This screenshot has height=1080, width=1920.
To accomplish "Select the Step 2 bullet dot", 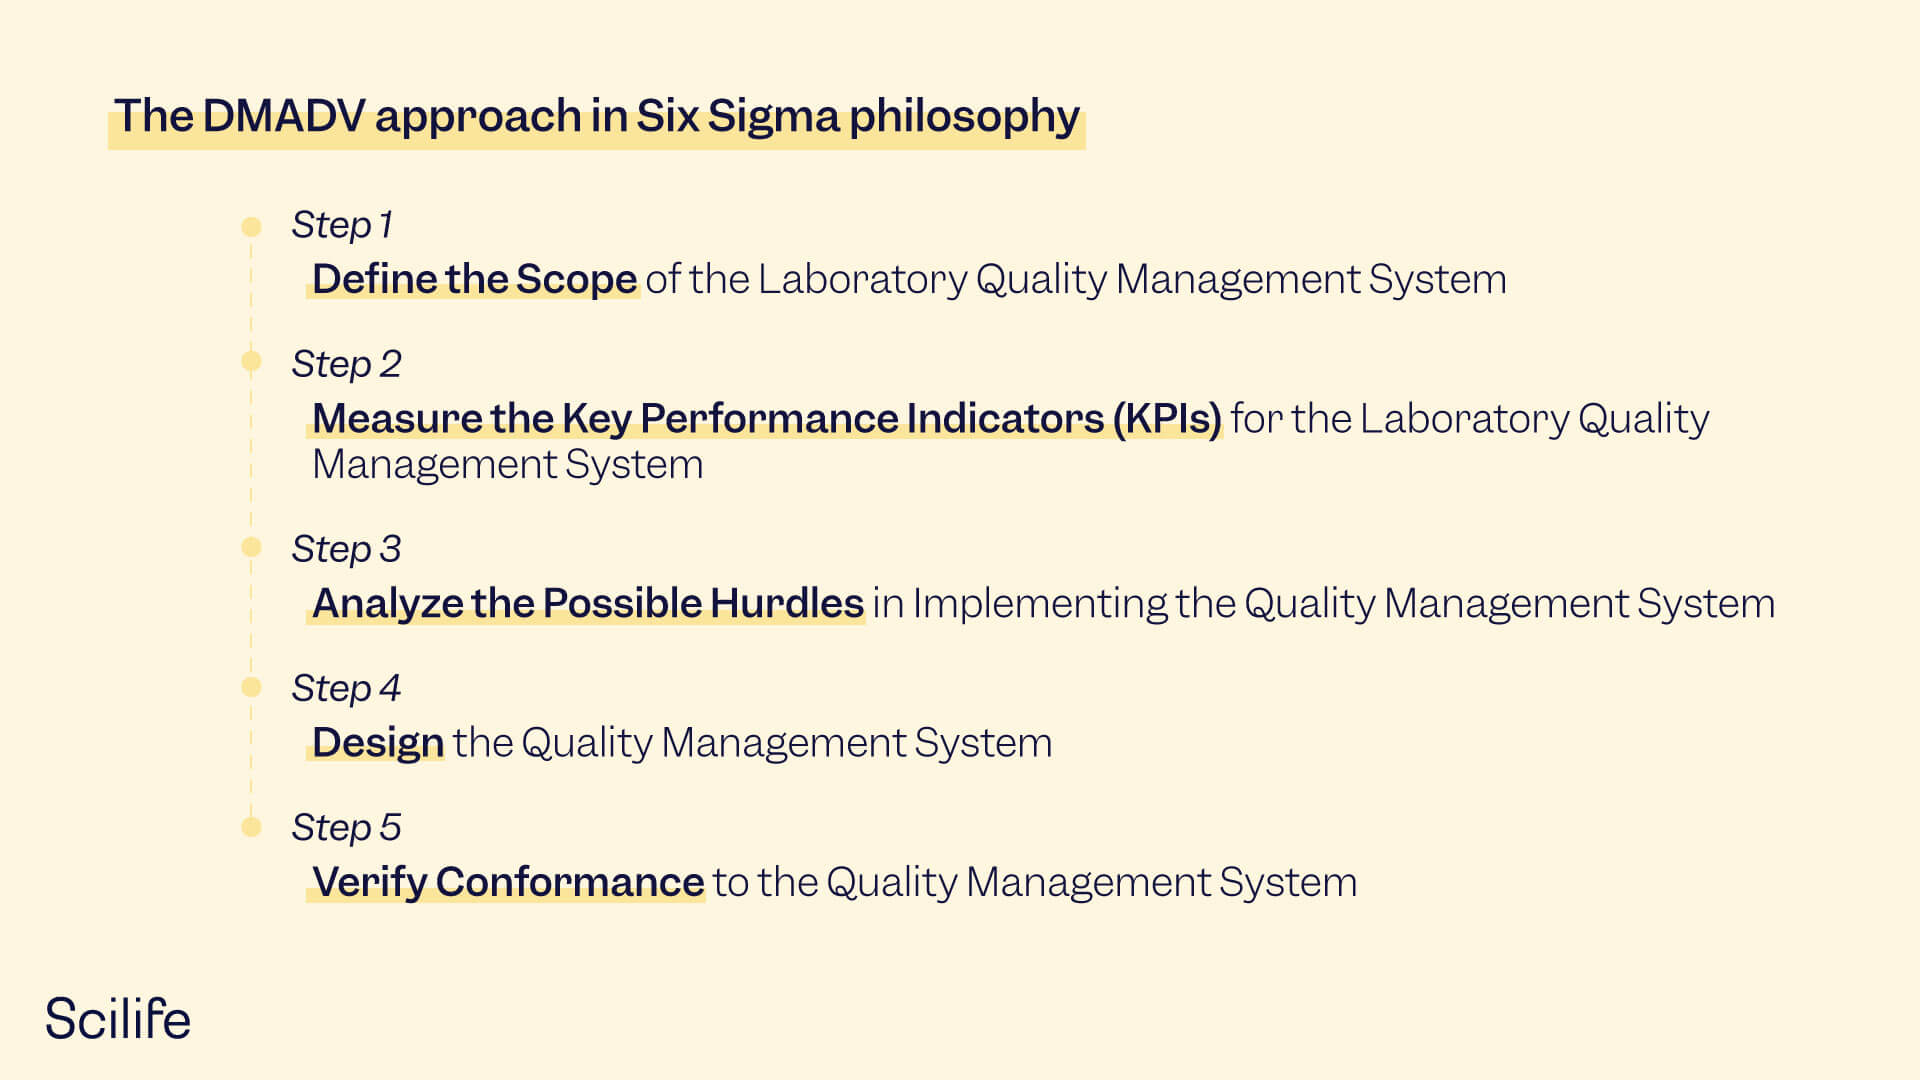I will 251,361.
